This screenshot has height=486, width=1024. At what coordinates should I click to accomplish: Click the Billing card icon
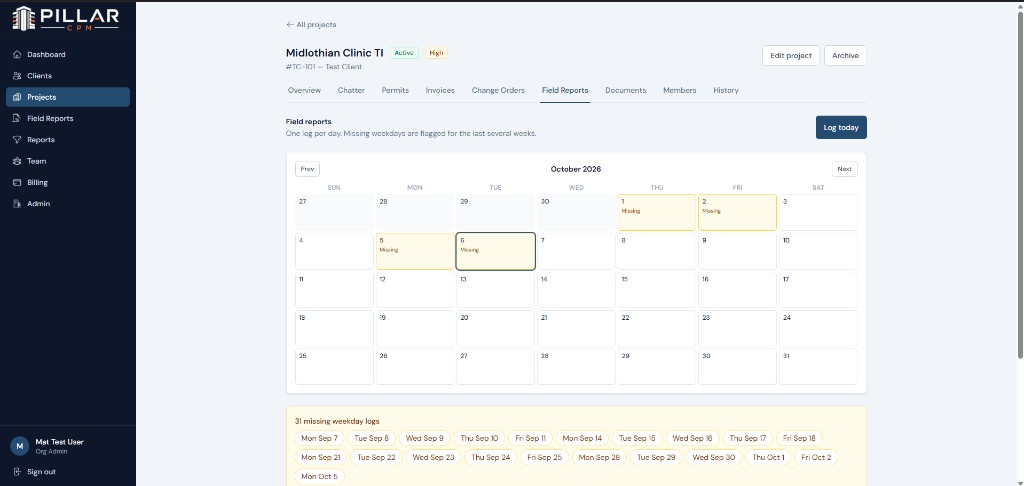coord(18,183)
